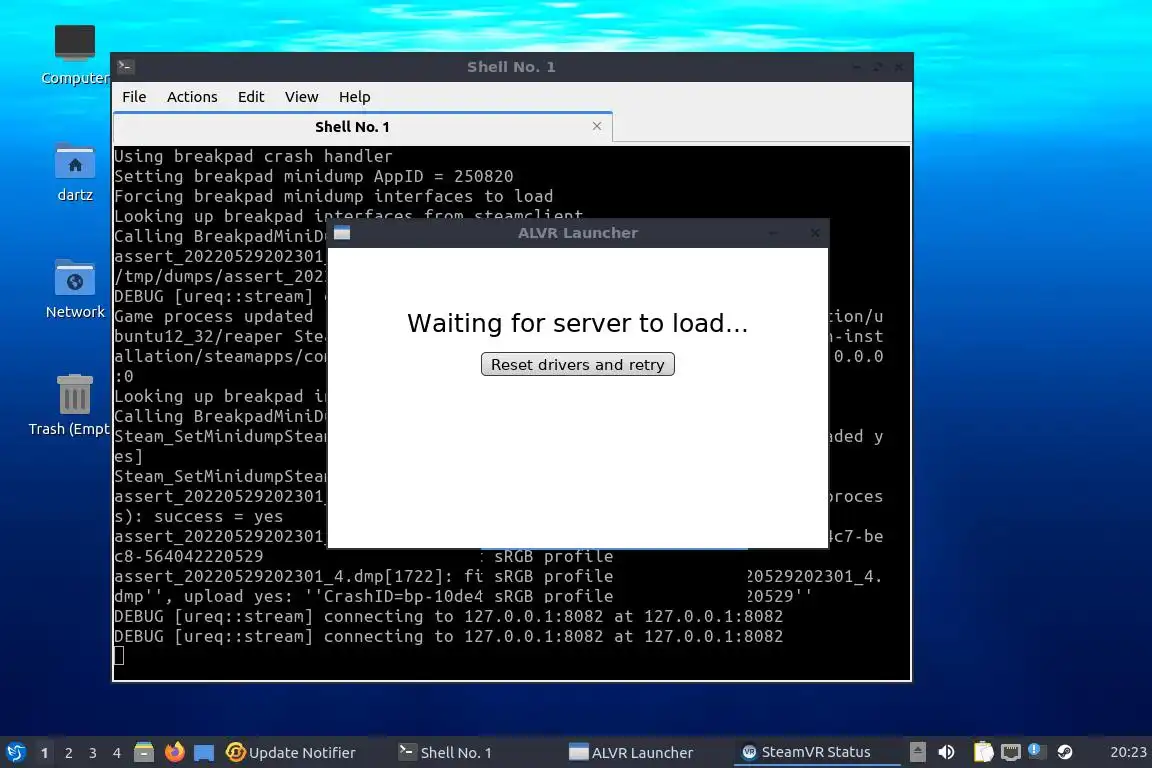The image size is (1152, 768).
Task: Launch Firefox from taskbar
Action: tap(174, 752)
